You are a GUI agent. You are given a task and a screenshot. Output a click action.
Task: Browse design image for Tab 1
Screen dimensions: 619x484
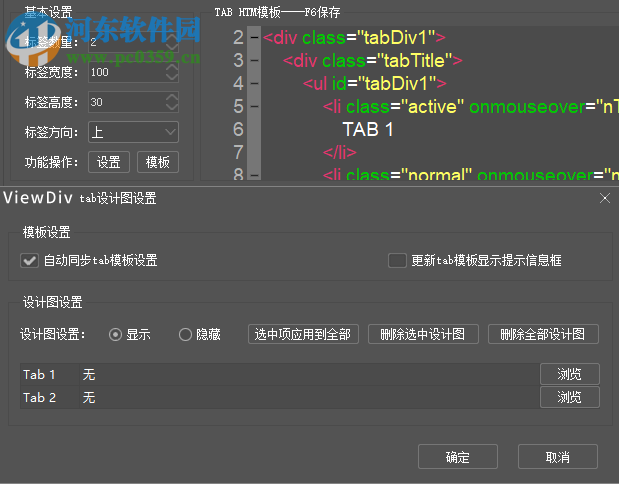click(x=570, y=374)
